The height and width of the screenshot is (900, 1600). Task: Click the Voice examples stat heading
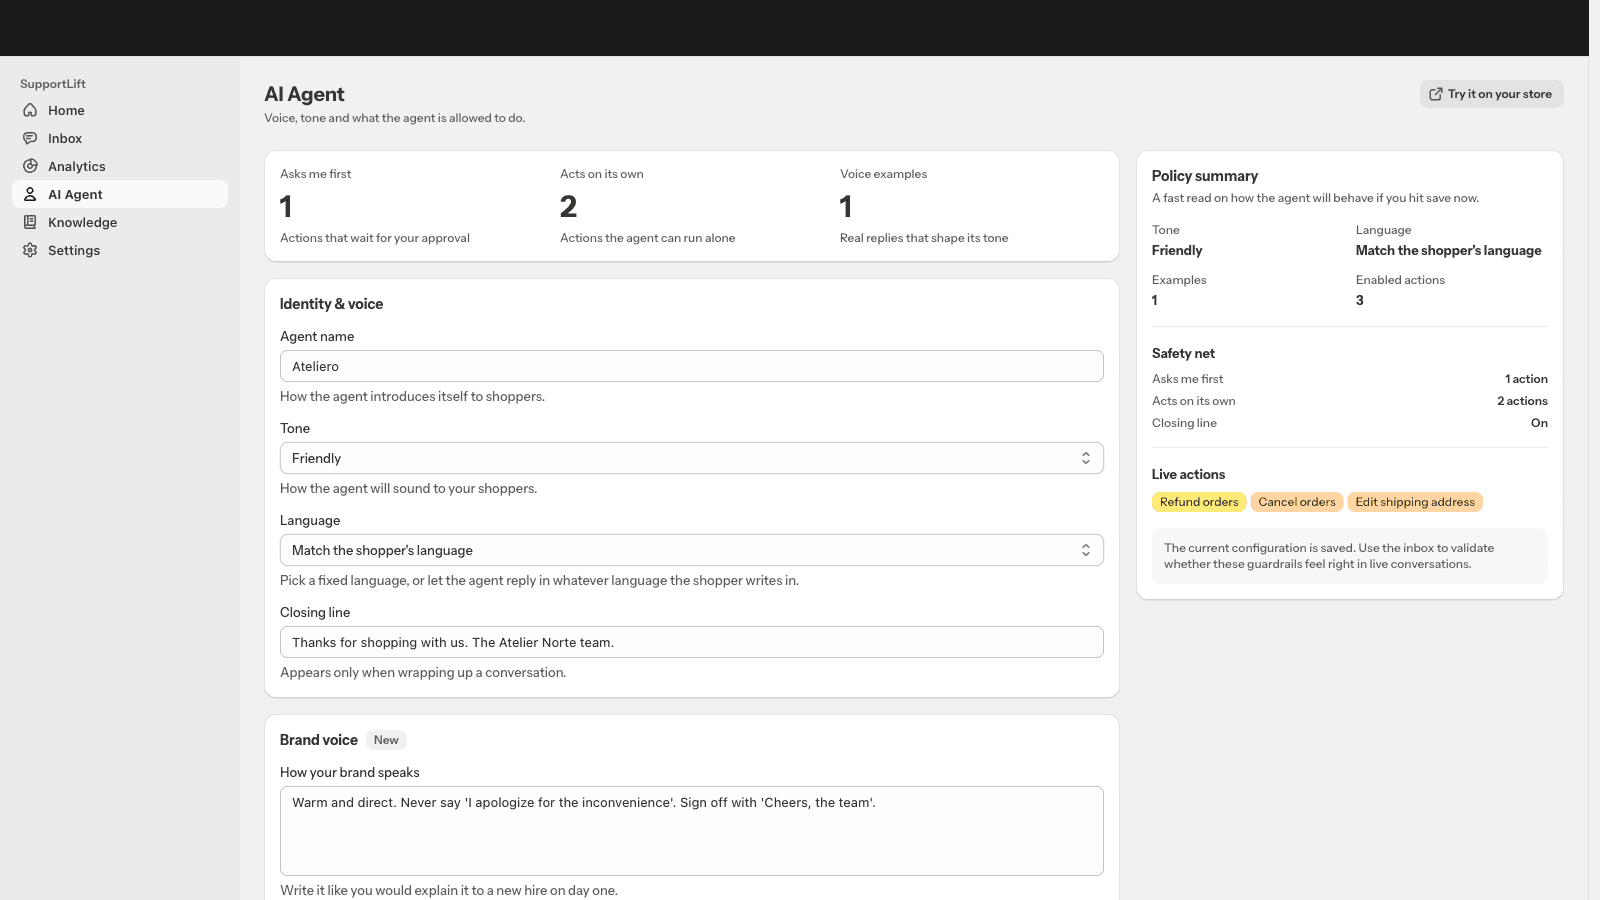(x=883, y=174)
